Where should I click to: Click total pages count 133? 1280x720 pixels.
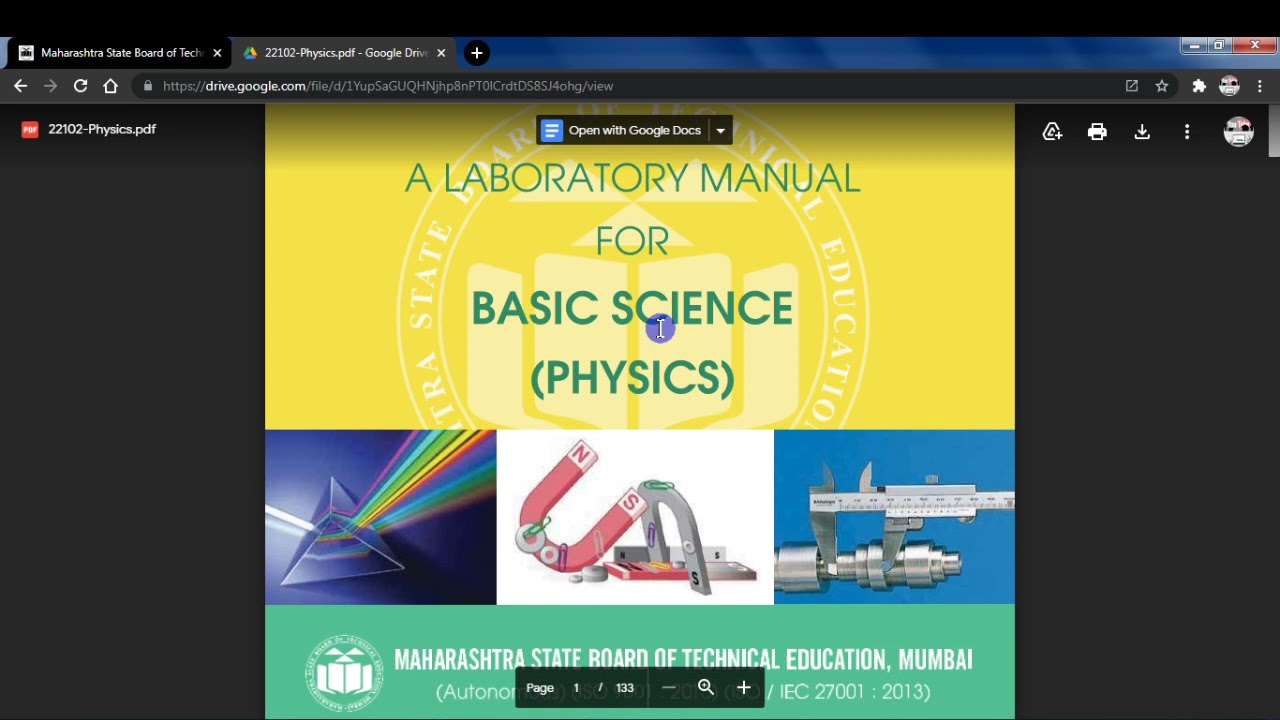point(625,688)
